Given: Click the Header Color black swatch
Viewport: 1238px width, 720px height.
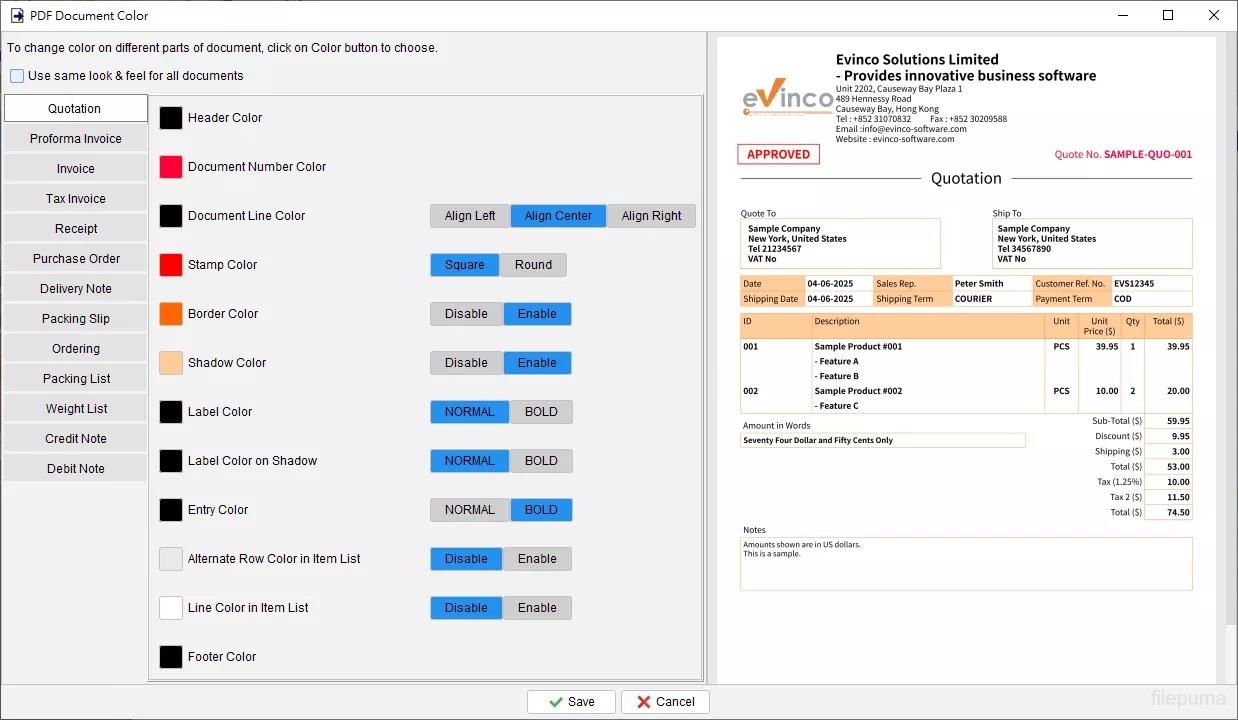Looking at the screenshot, I should pos(171,118).
